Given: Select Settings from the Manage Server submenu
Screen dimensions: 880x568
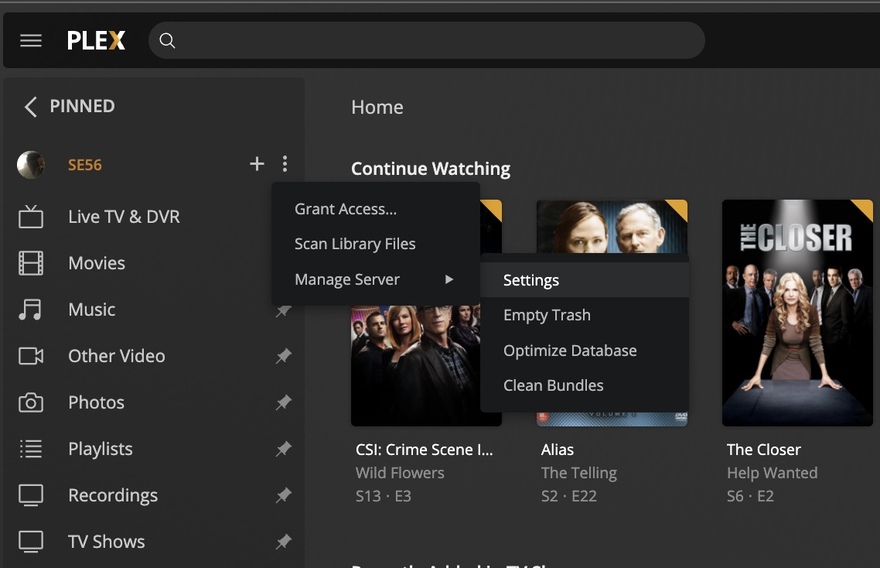Looking at the screenshot, I should 531,280.
